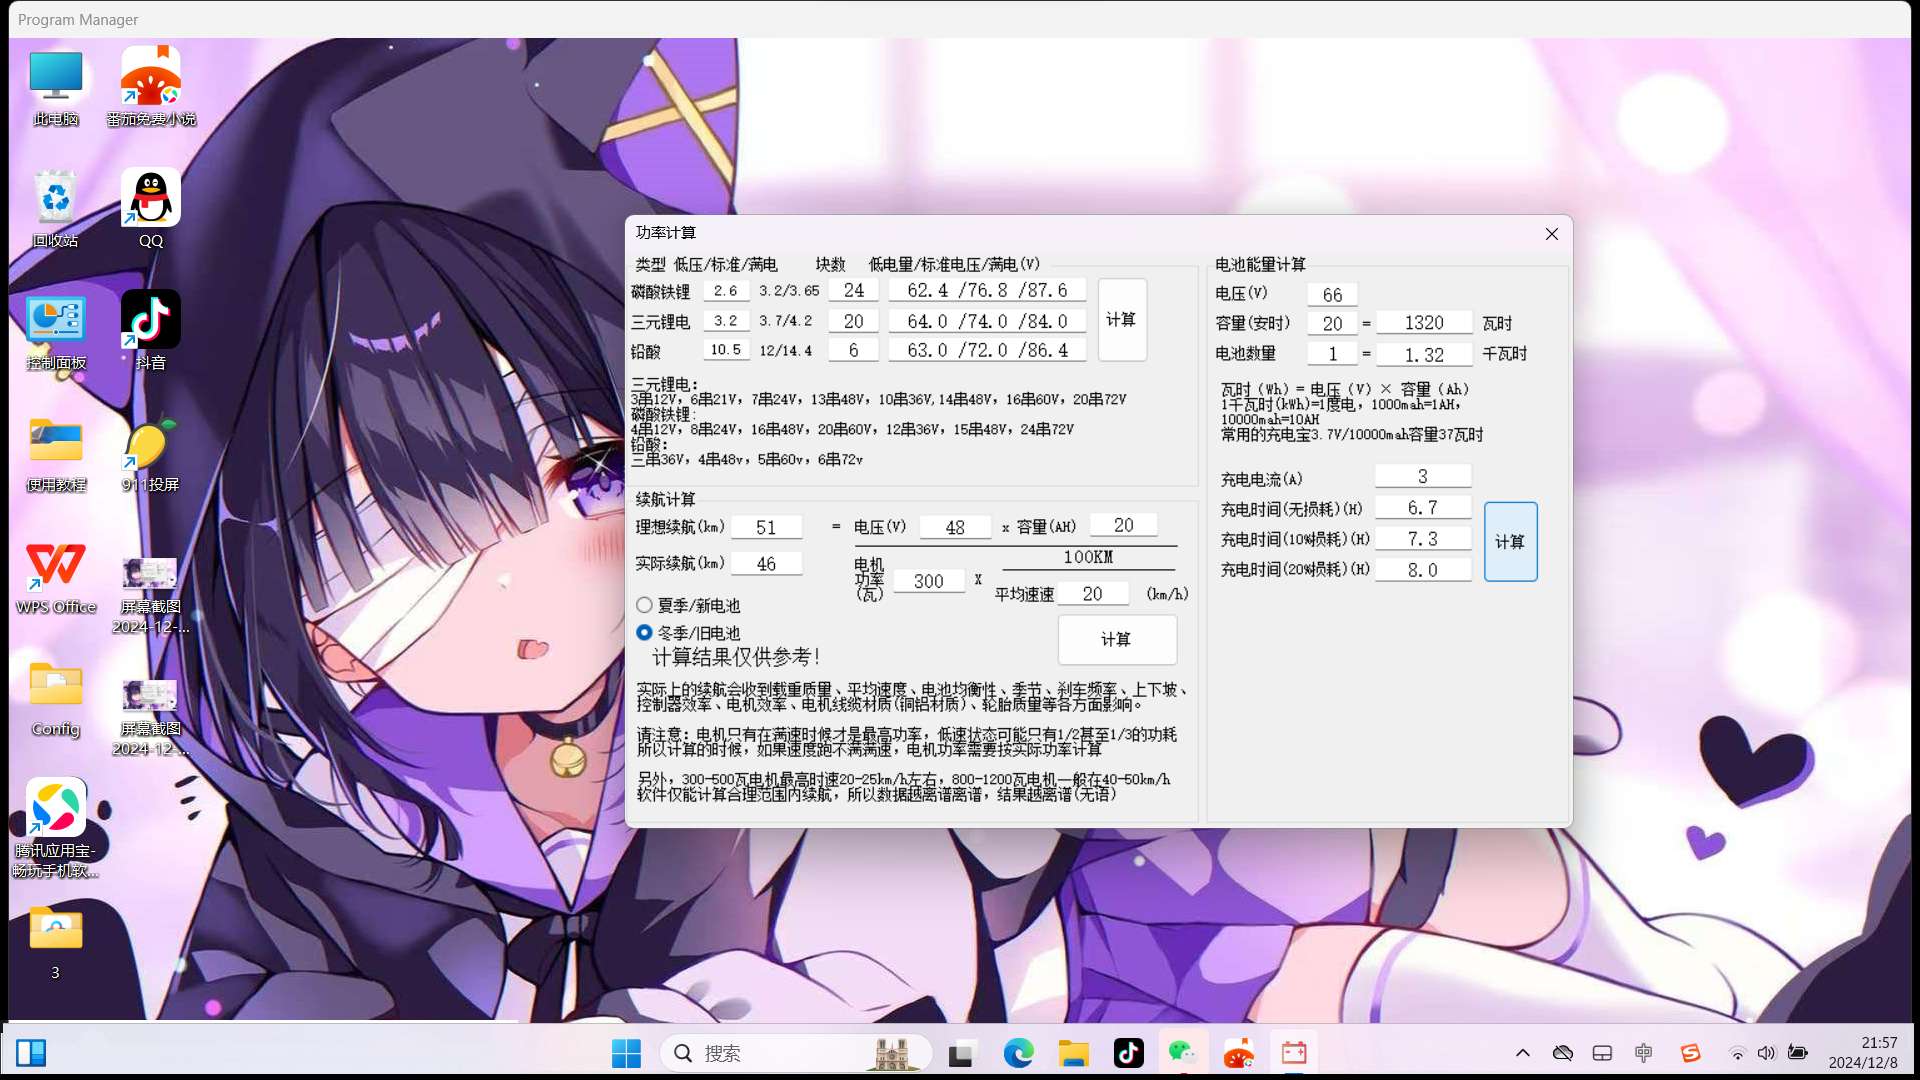Click the 平均速度 field in 续航计算

1092,594
